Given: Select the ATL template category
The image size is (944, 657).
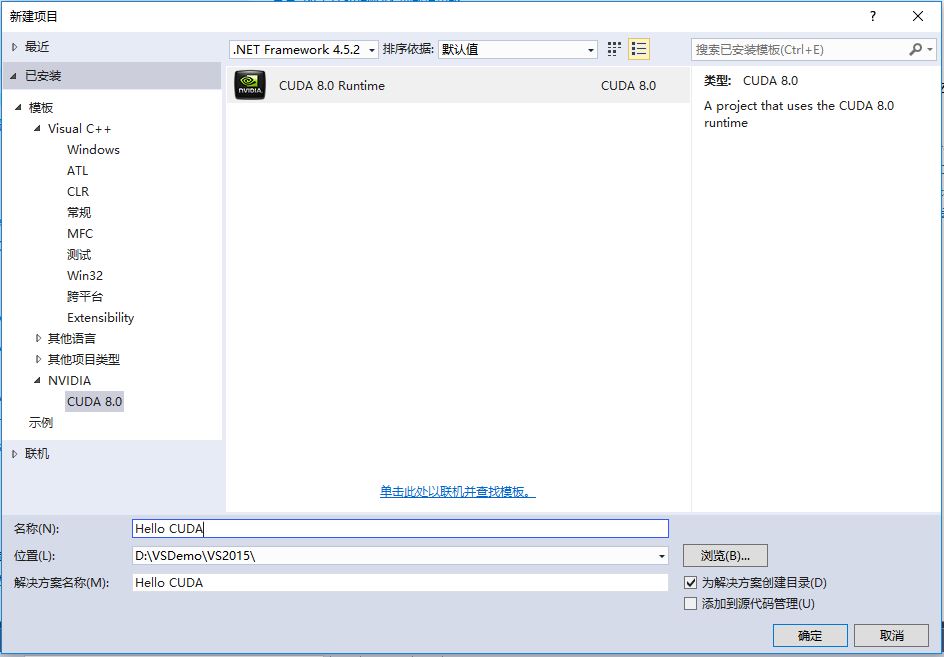Looking at the screenshot, I should click(78, 170).
